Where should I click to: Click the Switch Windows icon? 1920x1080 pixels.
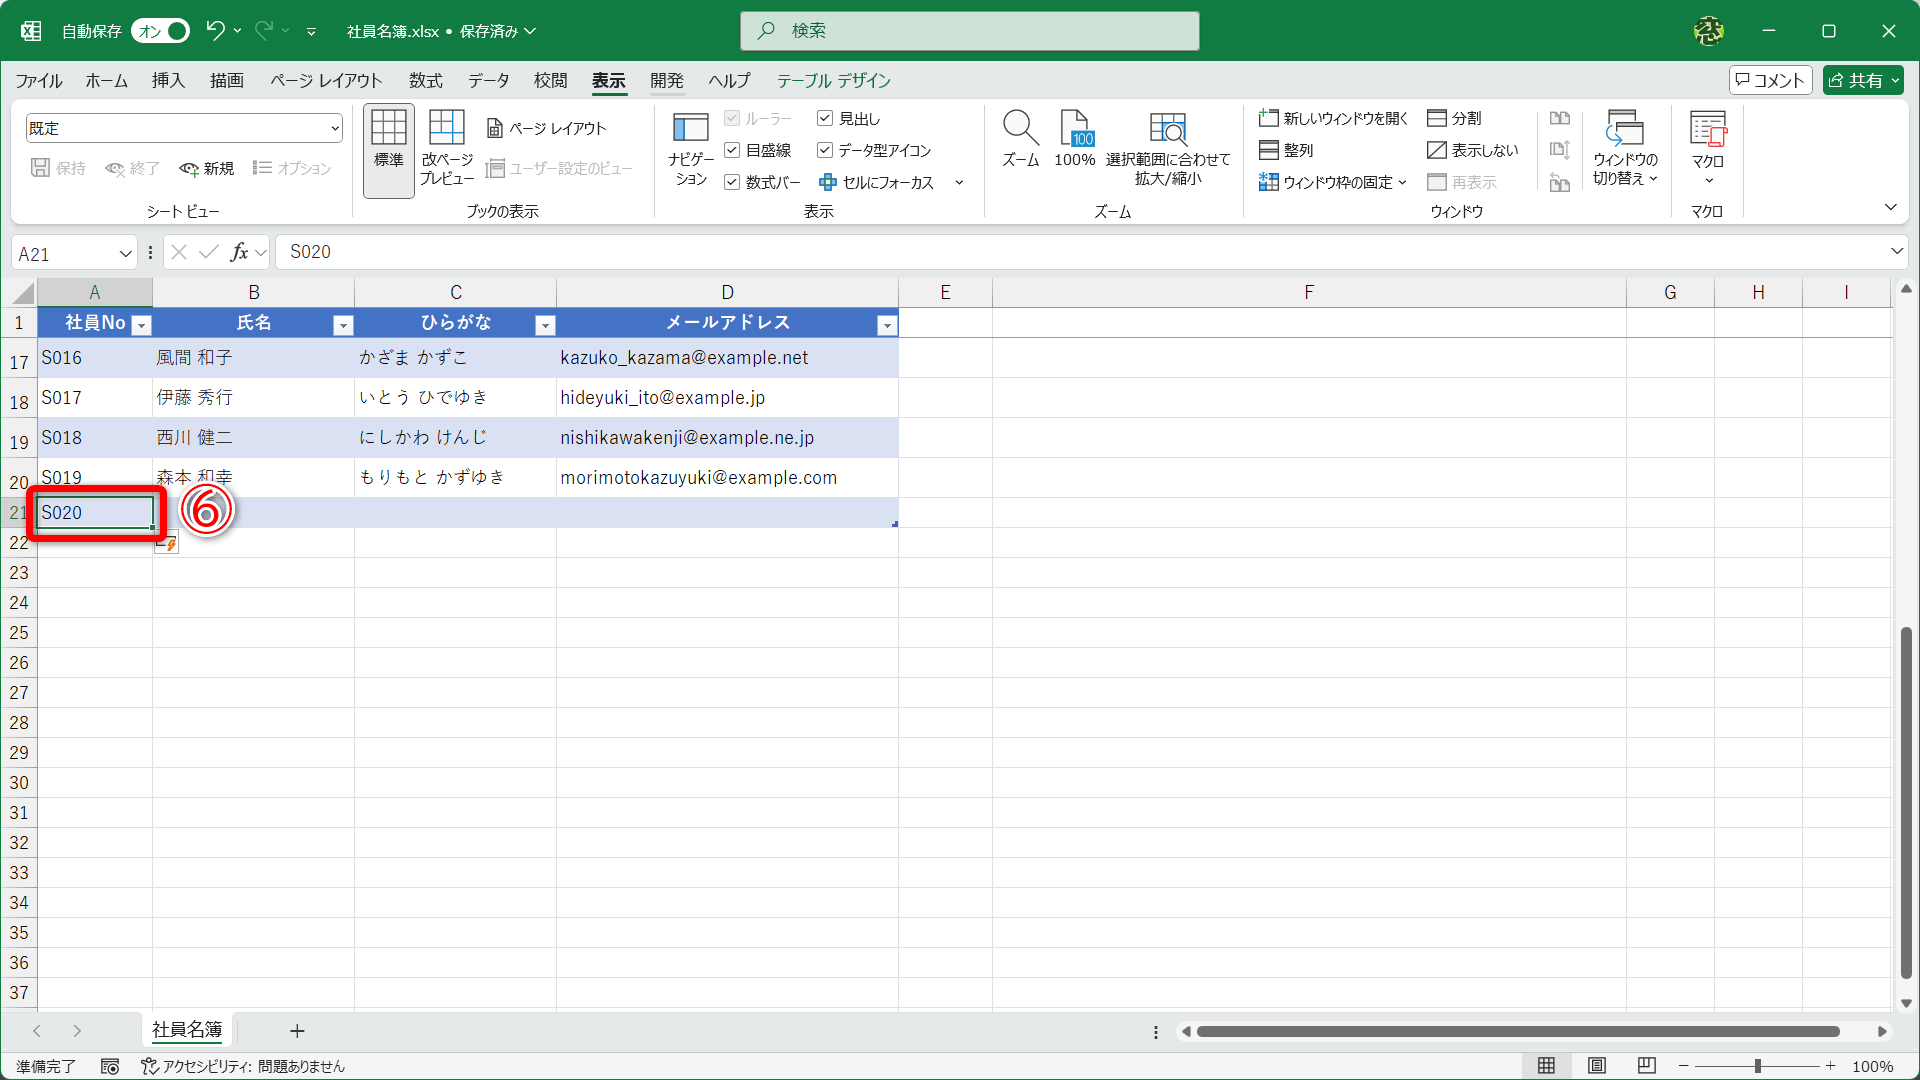pyautogui.click(x=1624, y=145)
